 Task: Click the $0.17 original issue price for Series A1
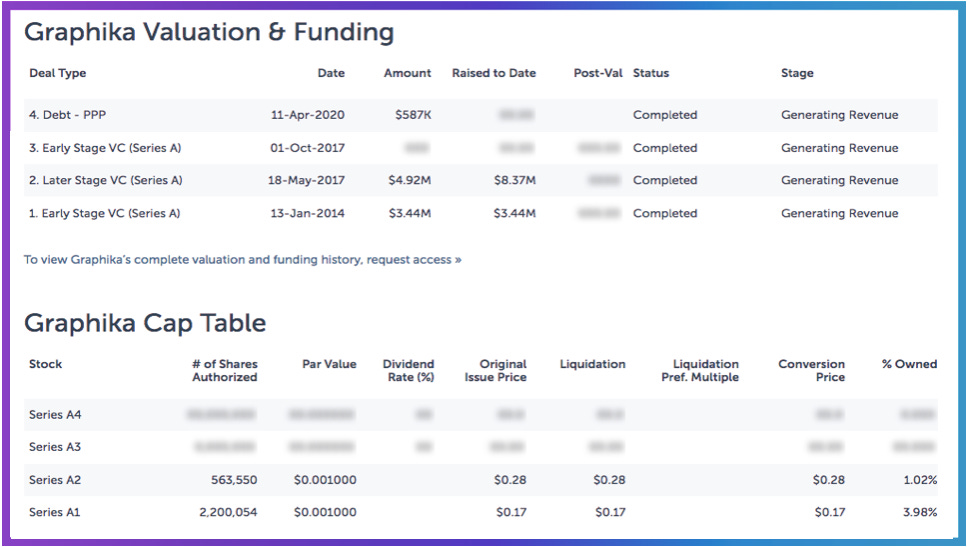coord(512,512)
